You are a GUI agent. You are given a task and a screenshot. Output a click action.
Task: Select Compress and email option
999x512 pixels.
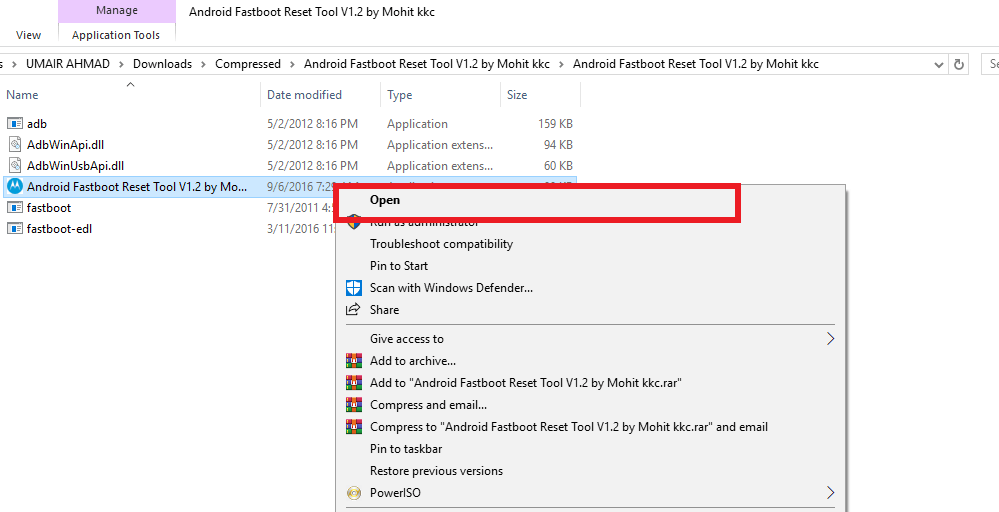428,405
